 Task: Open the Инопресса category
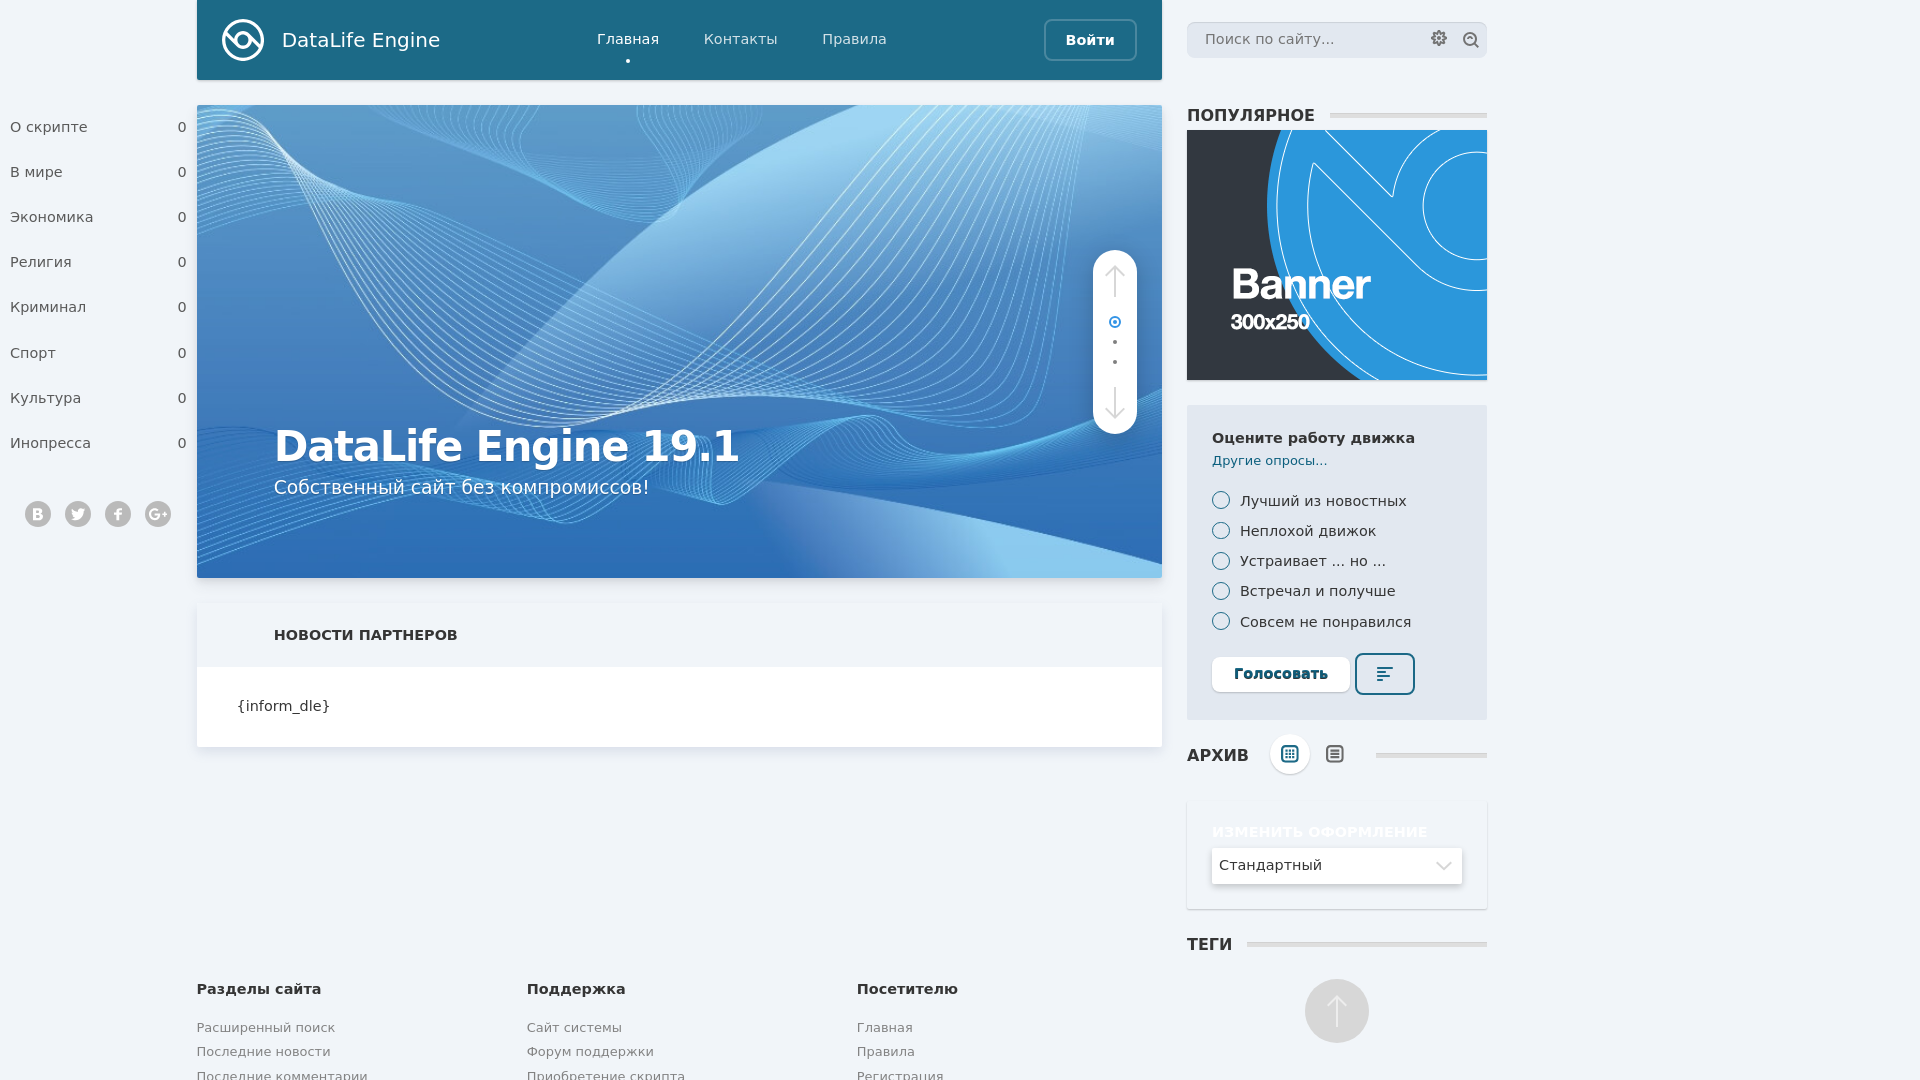(x=98, y=443)
